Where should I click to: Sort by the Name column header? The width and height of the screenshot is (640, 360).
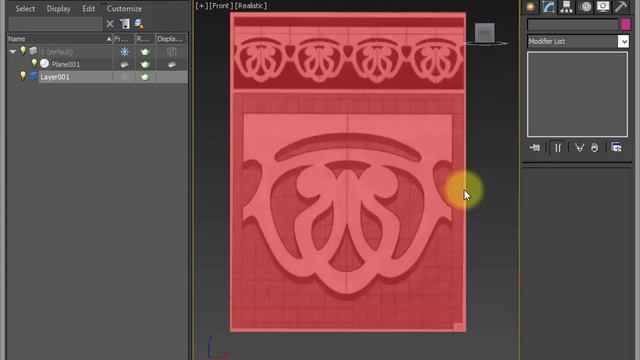point(60,39)
